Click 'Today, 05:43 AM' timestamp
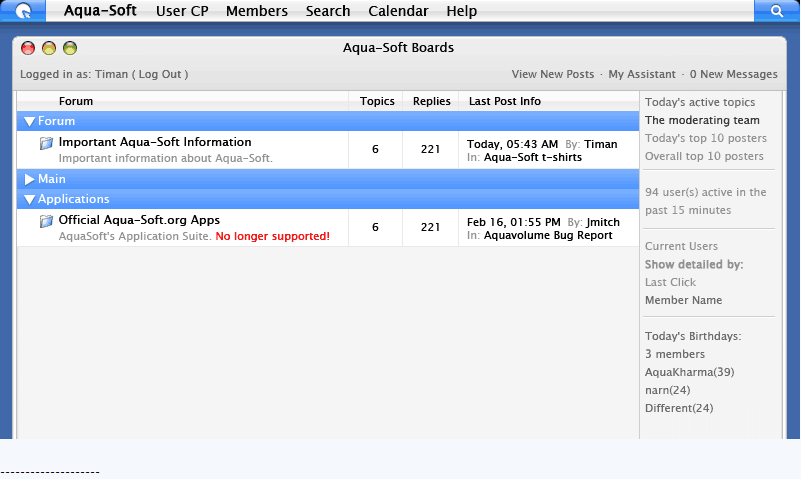 pos(512,144)
